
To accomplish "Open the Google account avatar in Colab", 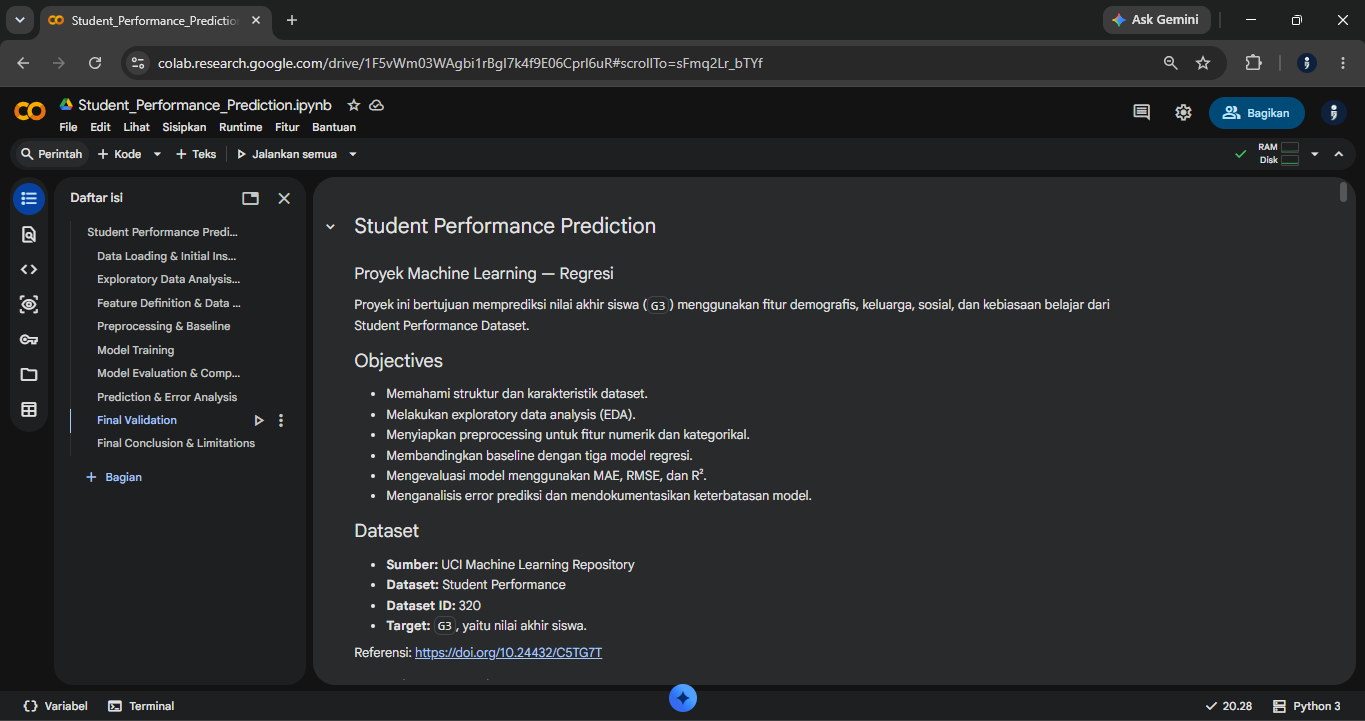I will point(1334,112).
